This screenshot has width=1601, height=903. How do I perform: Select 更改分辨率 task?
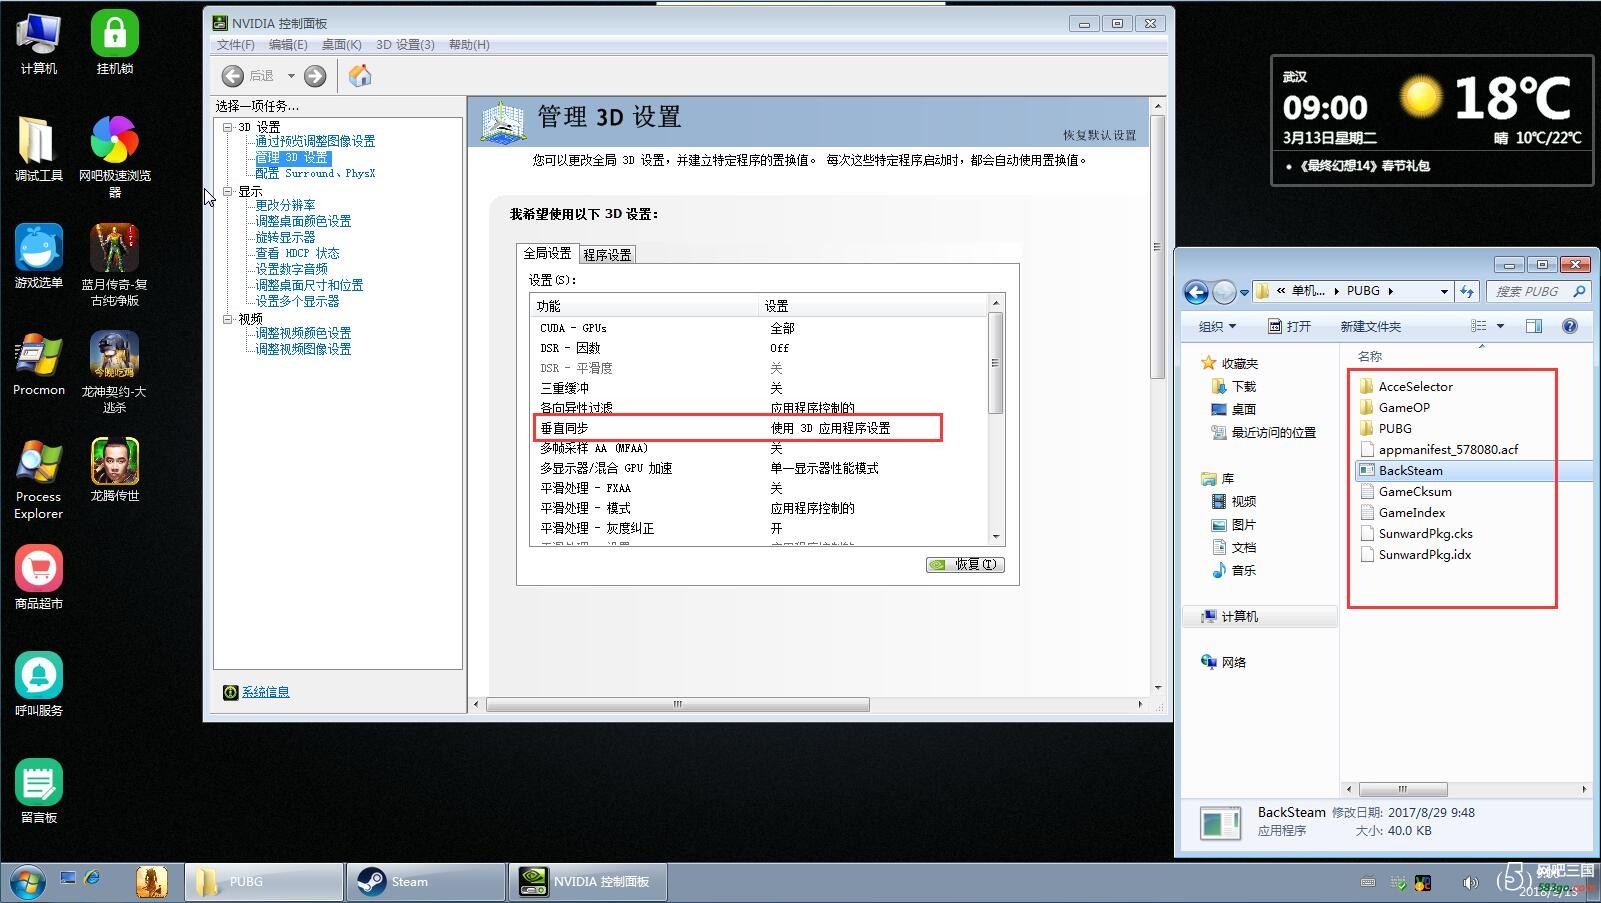point(285,206)
